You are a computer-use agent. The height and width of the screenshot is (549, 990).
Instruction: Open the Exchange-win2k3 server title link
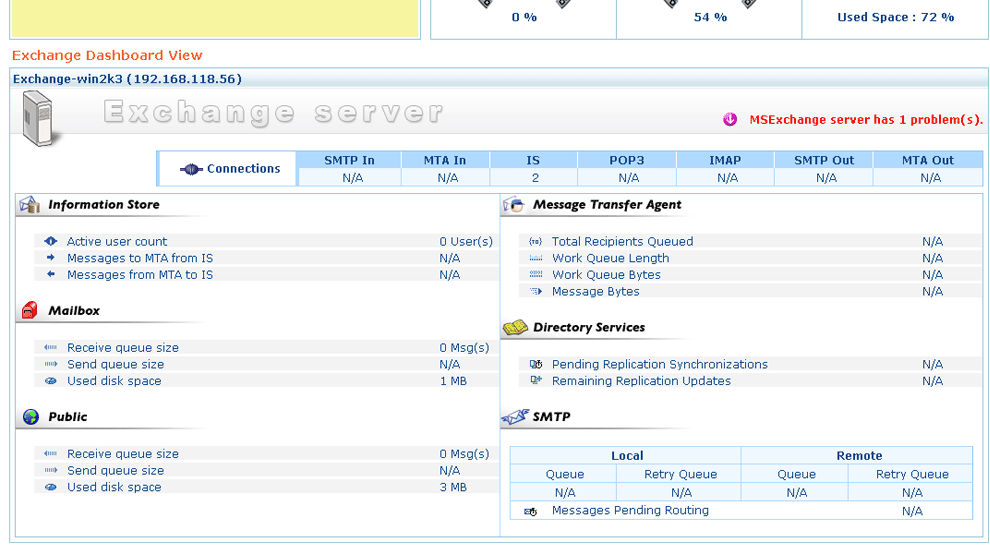click(x=127, y=79)
